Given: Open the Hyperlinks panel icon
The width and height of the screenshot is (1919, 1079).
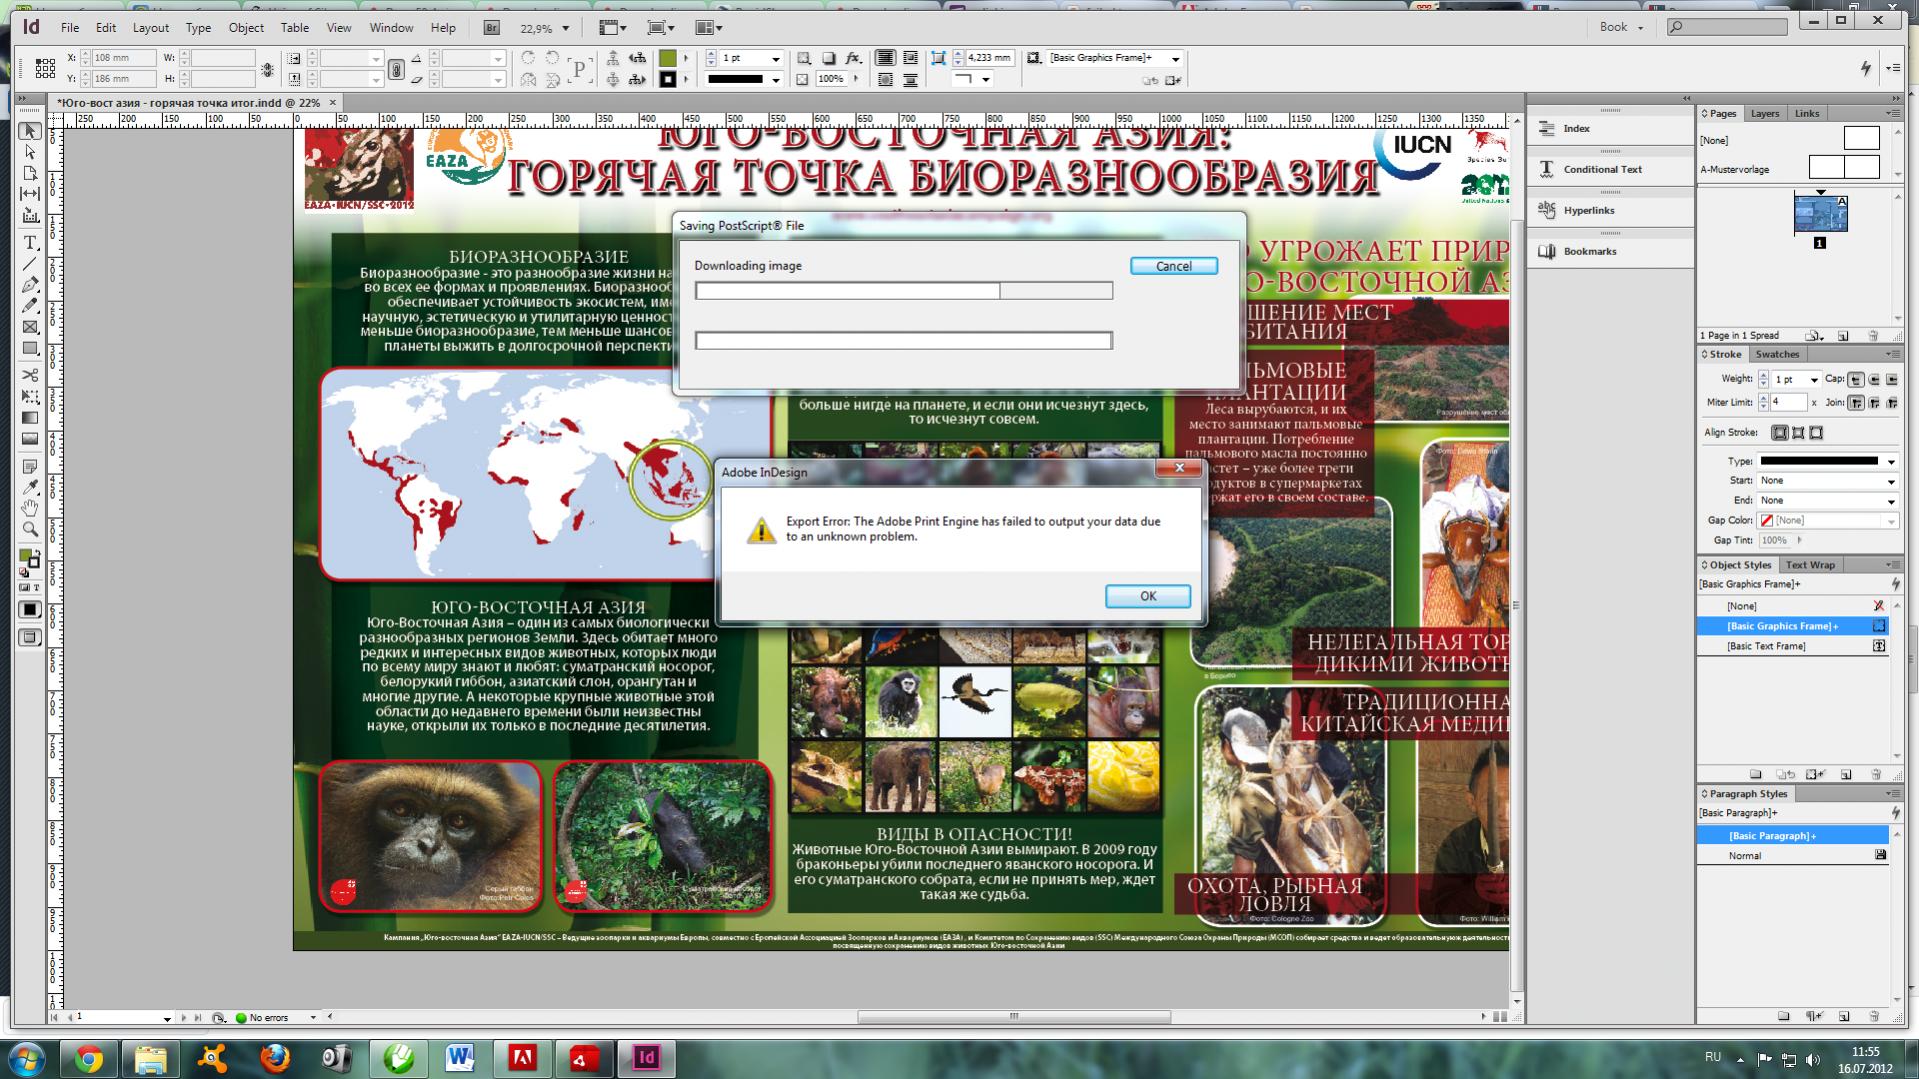Looking at the screenshot, I should pos(1588,210).
